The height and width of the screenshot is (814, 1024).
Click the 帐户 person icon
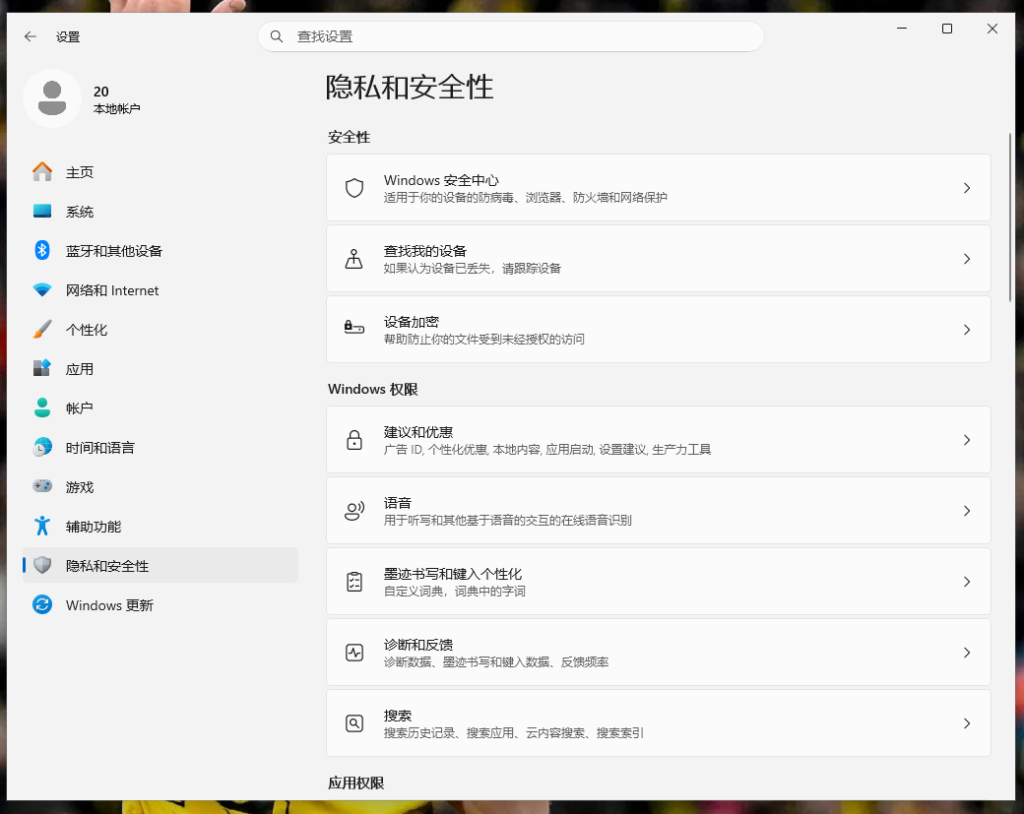tap(42, 408)
